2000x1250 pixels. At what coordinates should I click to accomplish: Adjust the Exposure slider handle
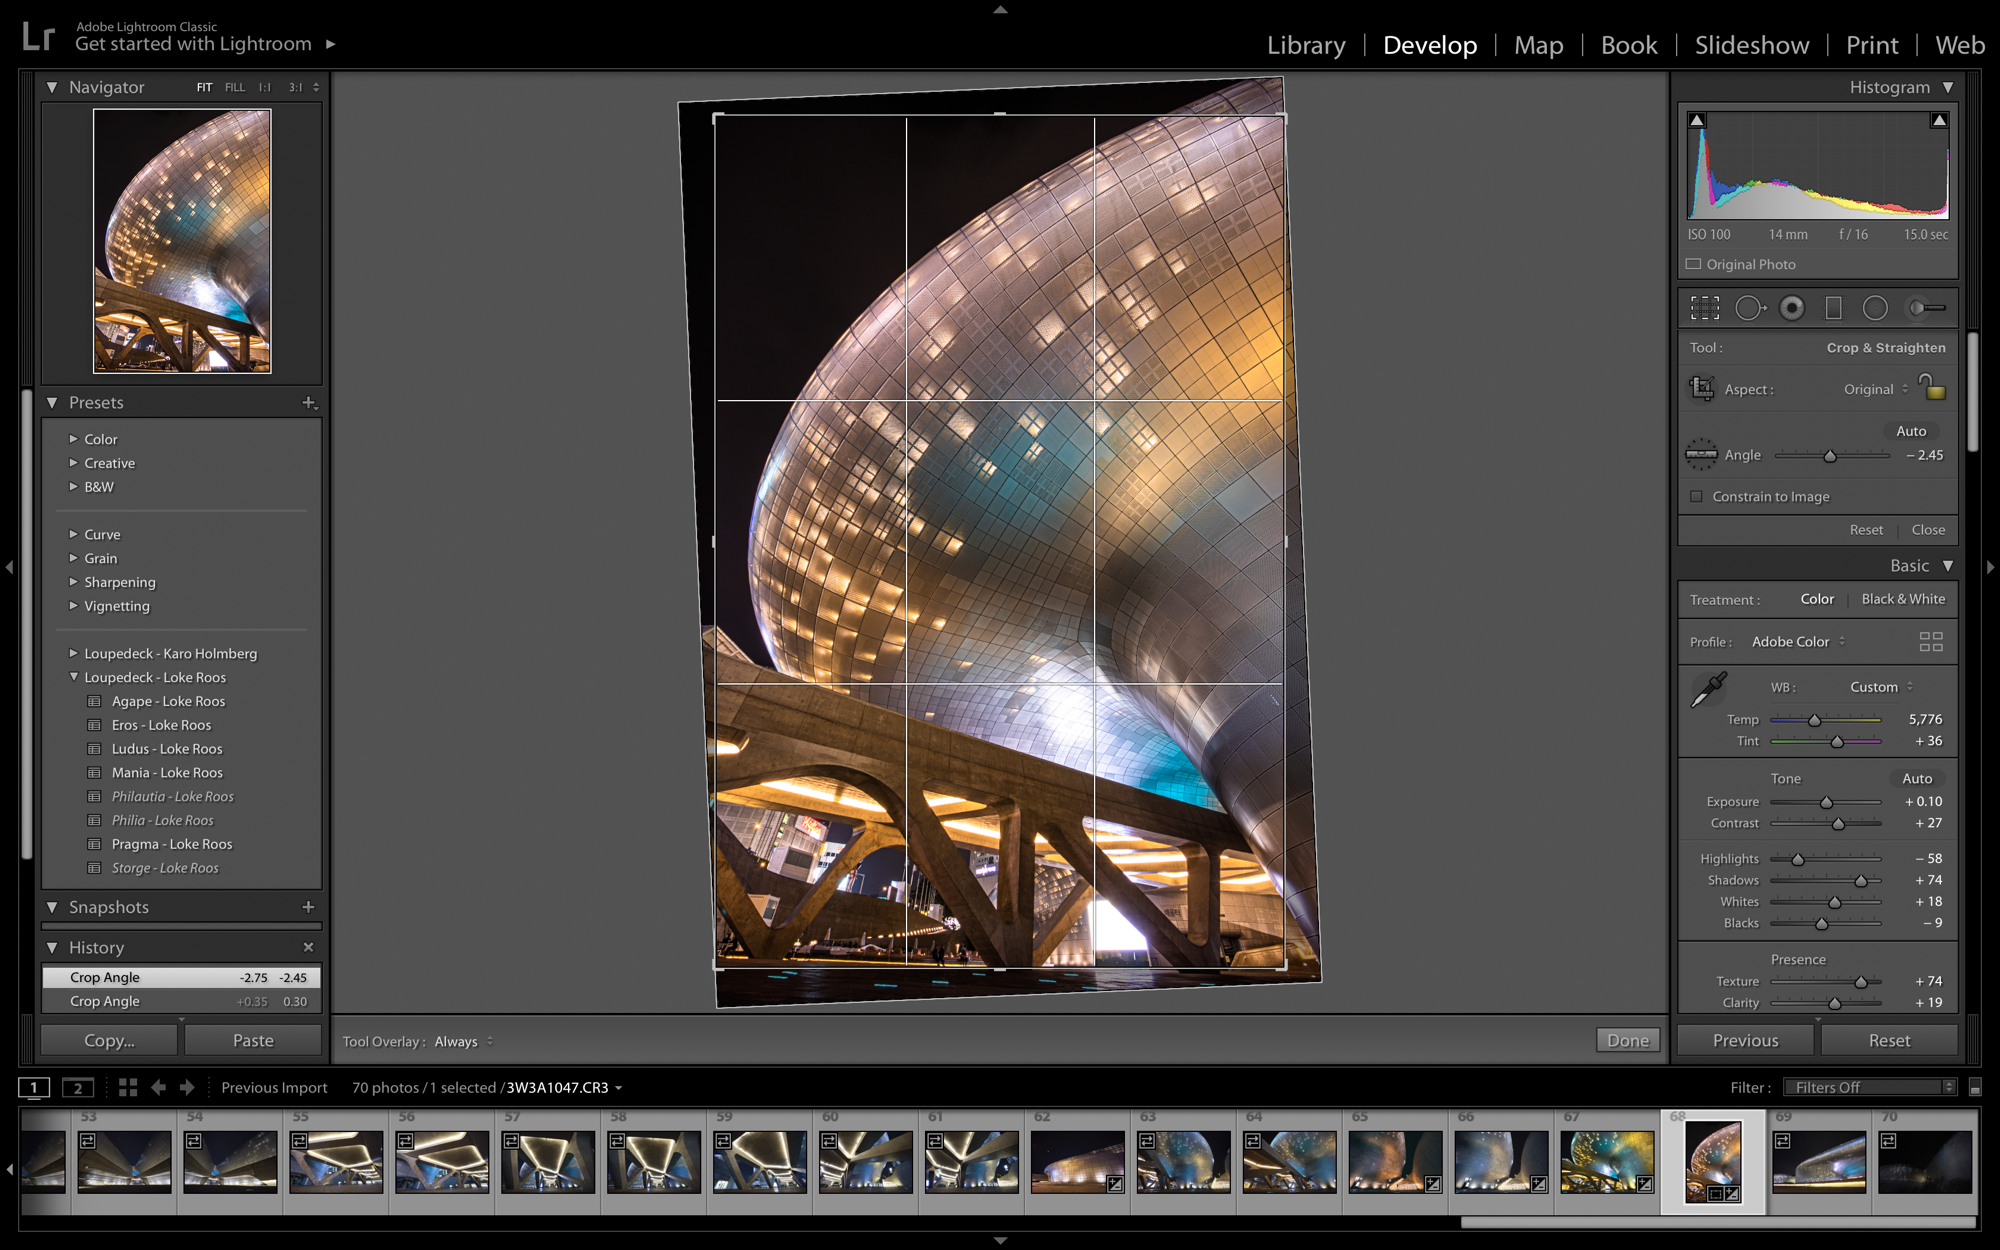click(1826, 802)
